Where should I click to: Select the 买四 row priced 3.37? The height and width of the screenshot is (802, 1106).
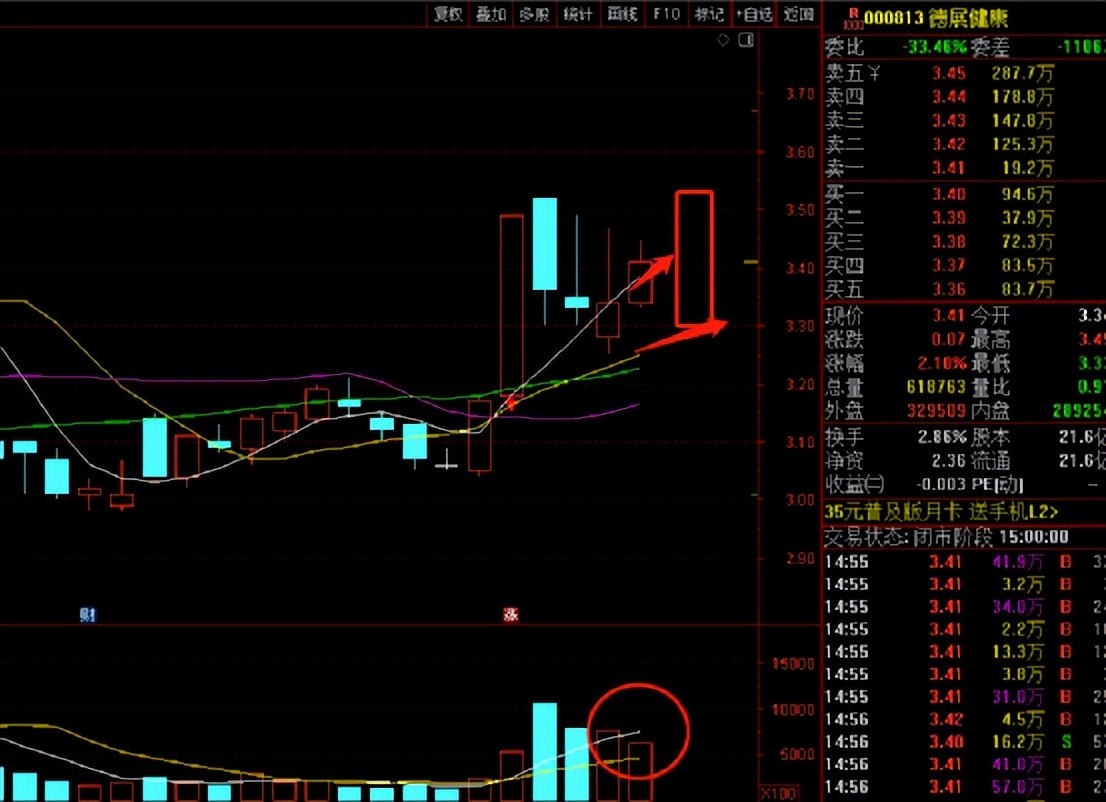click(x=964, y=266)
